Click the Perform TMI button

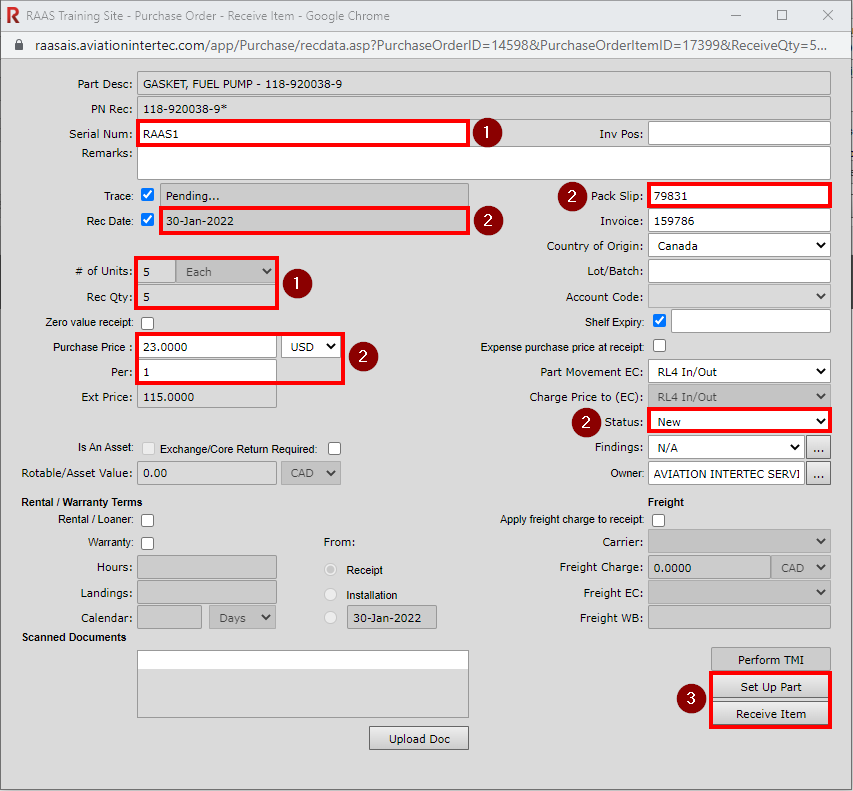tap(770, 660)
